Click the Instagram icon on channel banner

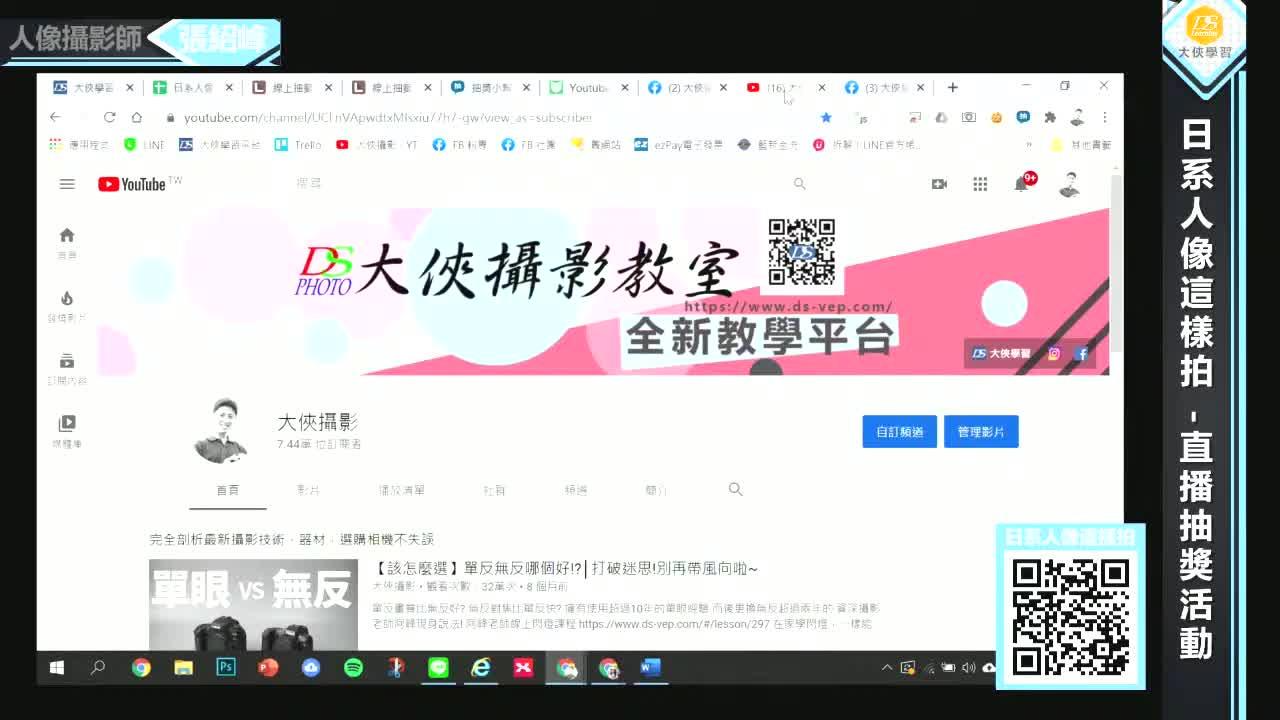click(x=1054, y=353)
